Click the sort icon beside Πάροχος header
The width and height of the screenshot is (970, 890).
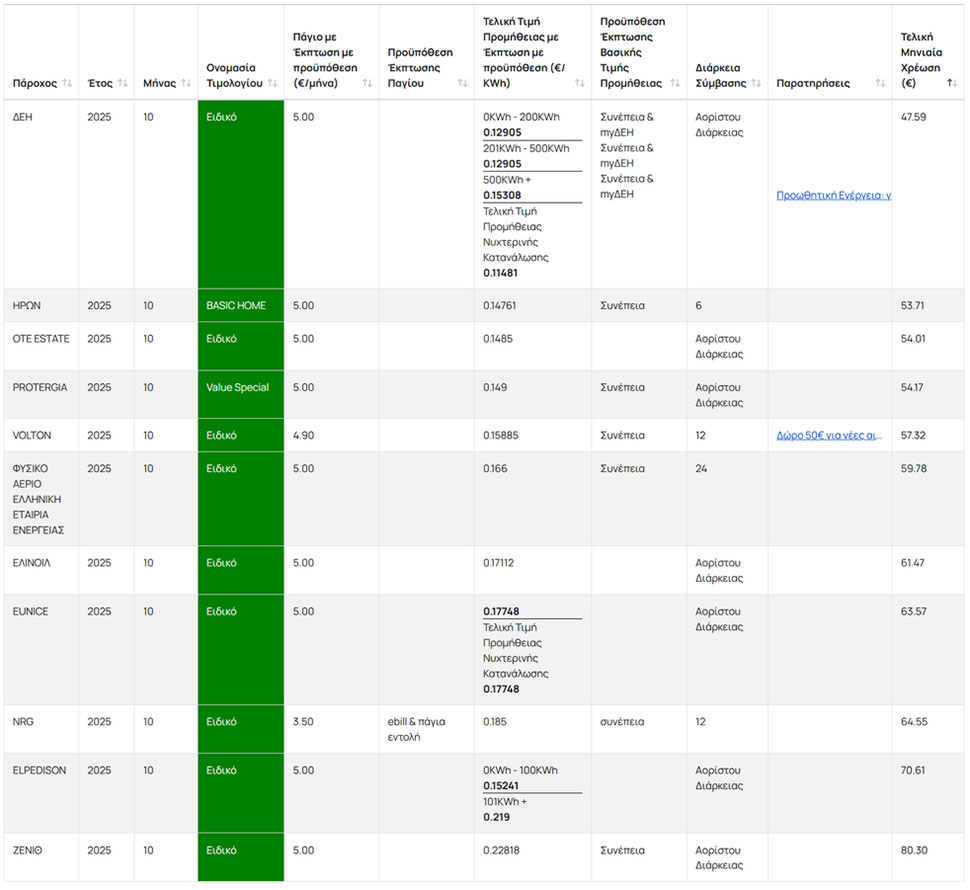[67, 83]
